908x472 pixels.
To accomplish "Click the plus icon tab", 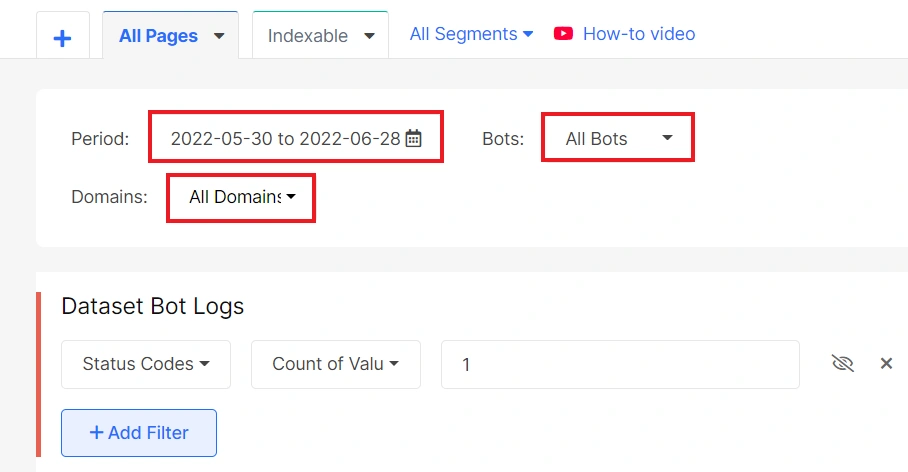I will (63, 36).
